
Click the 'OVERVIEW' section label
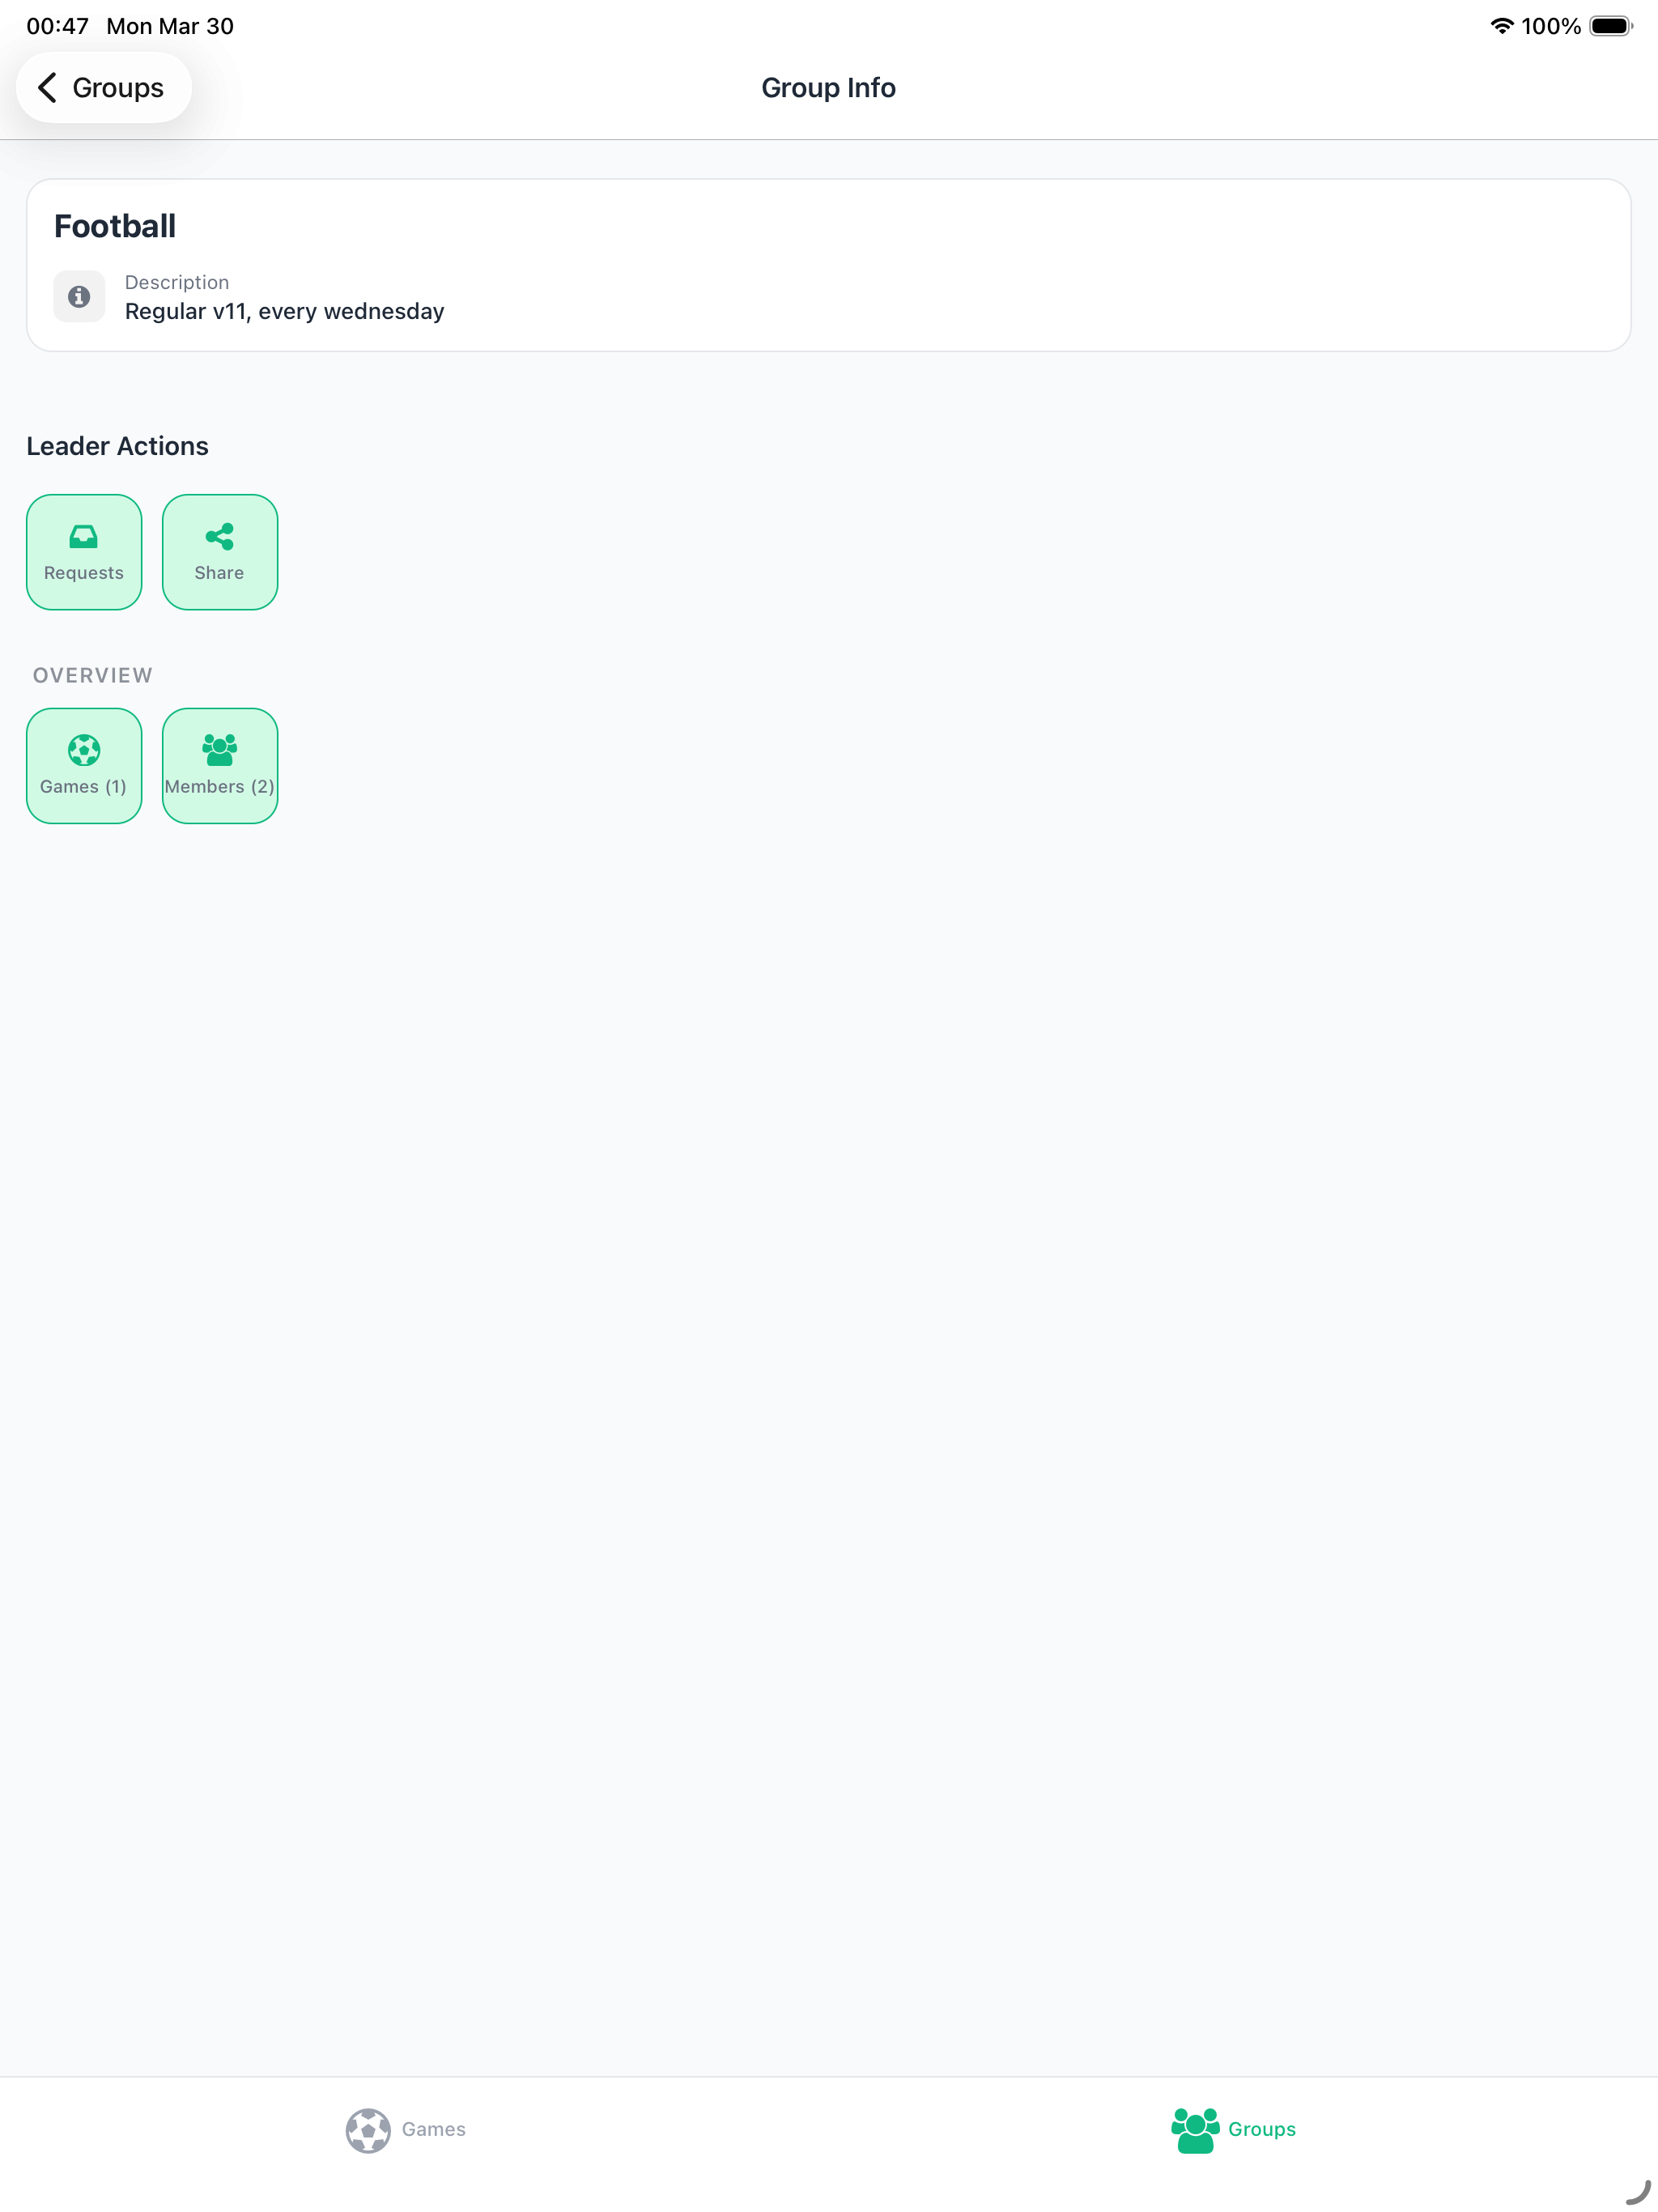93,676
